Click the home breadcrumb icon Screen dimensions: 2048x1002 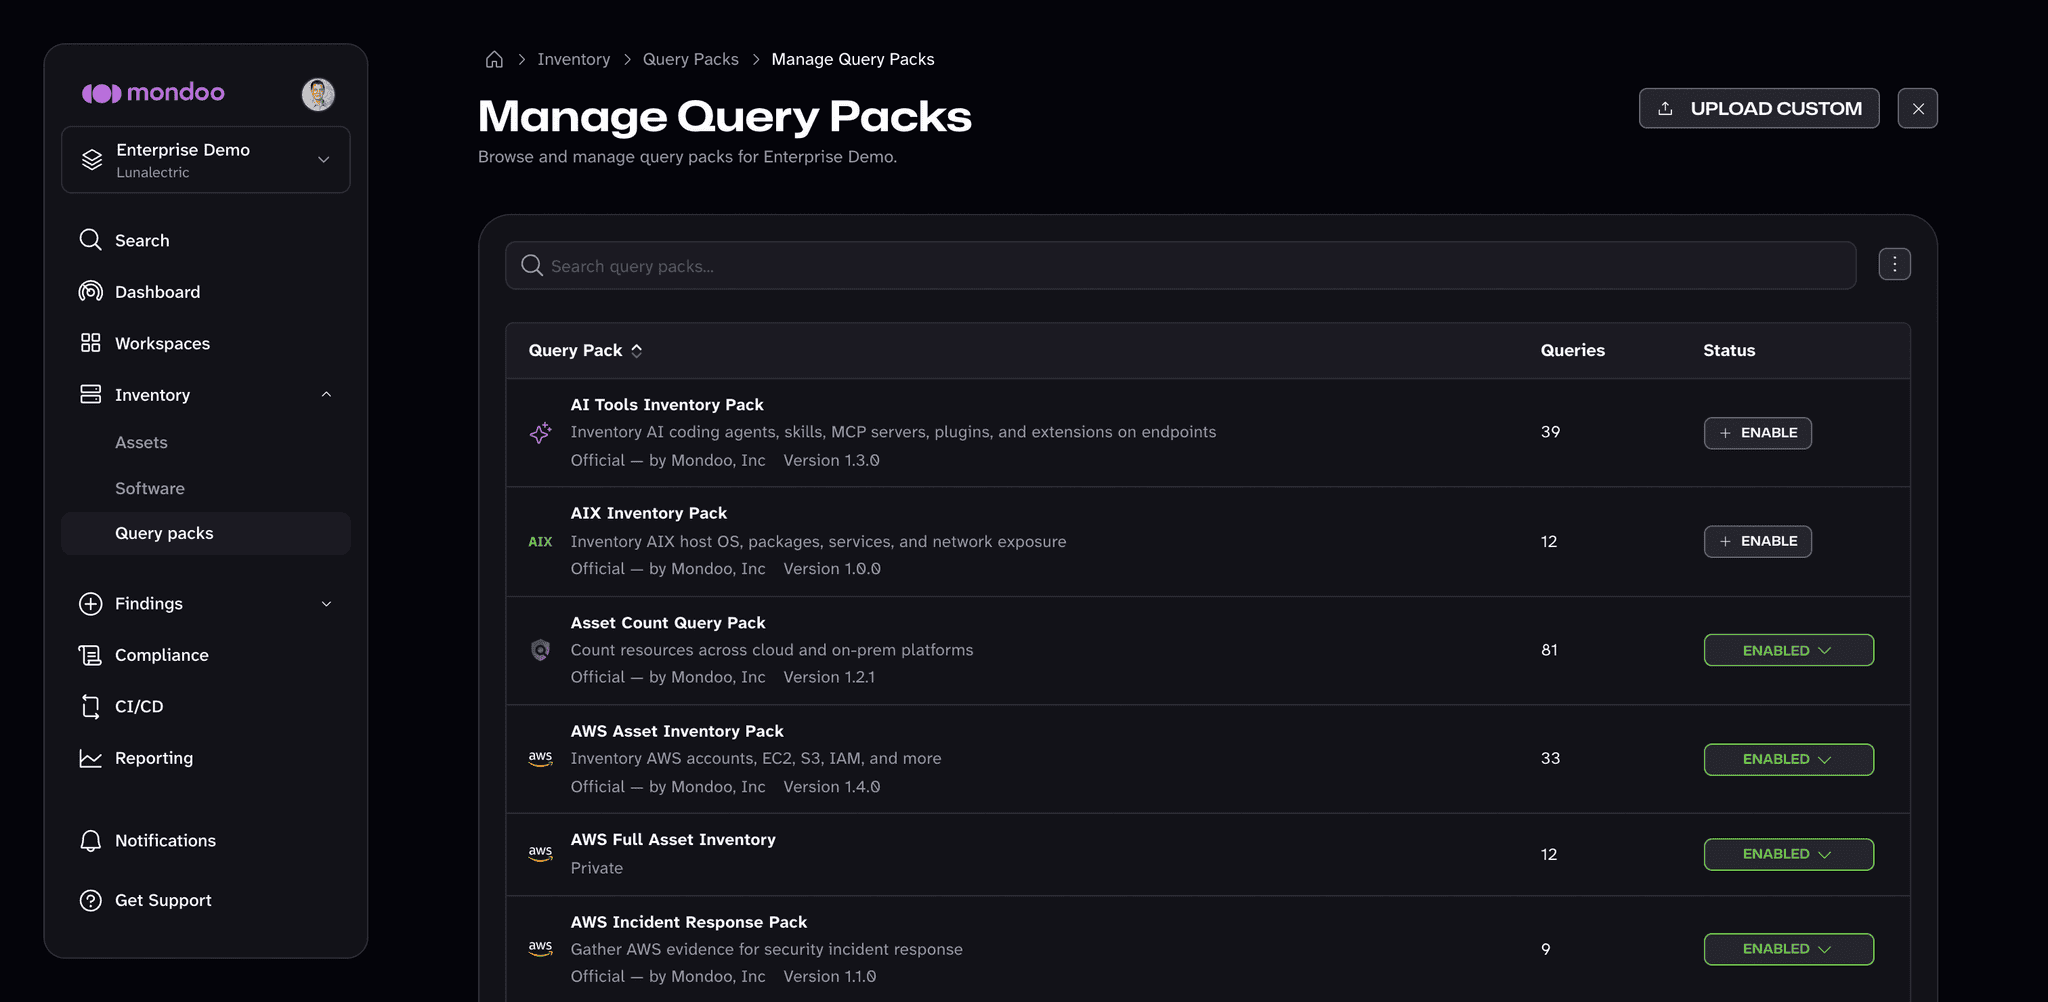[494, 59]
